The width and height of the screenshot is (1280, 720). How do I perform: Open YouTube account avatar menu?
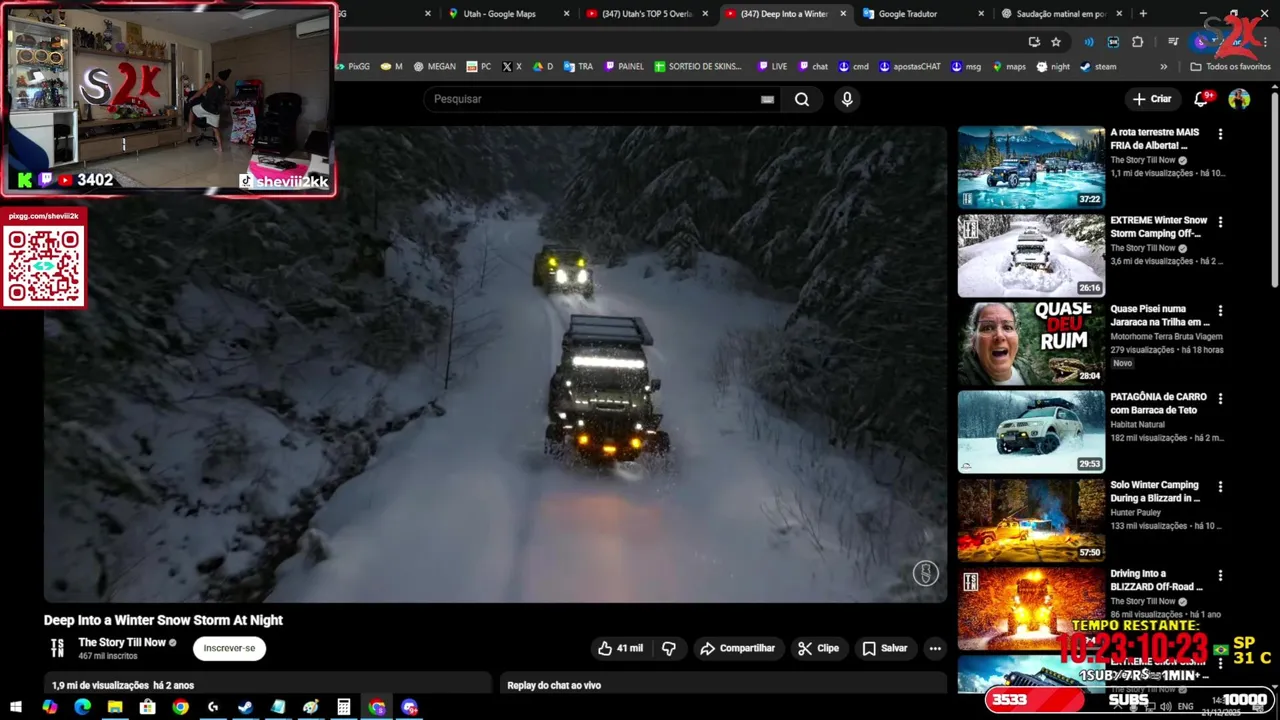point(1239,99)
